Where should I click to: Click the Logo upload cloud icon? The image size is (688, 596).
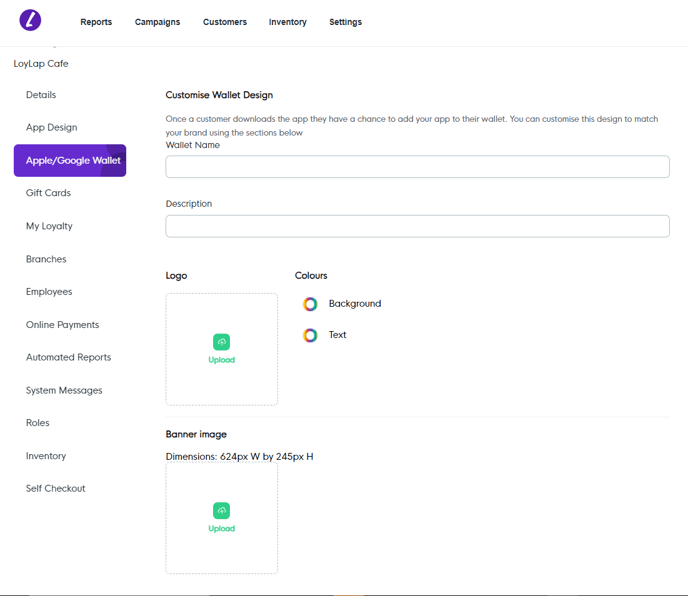(222, 342)
